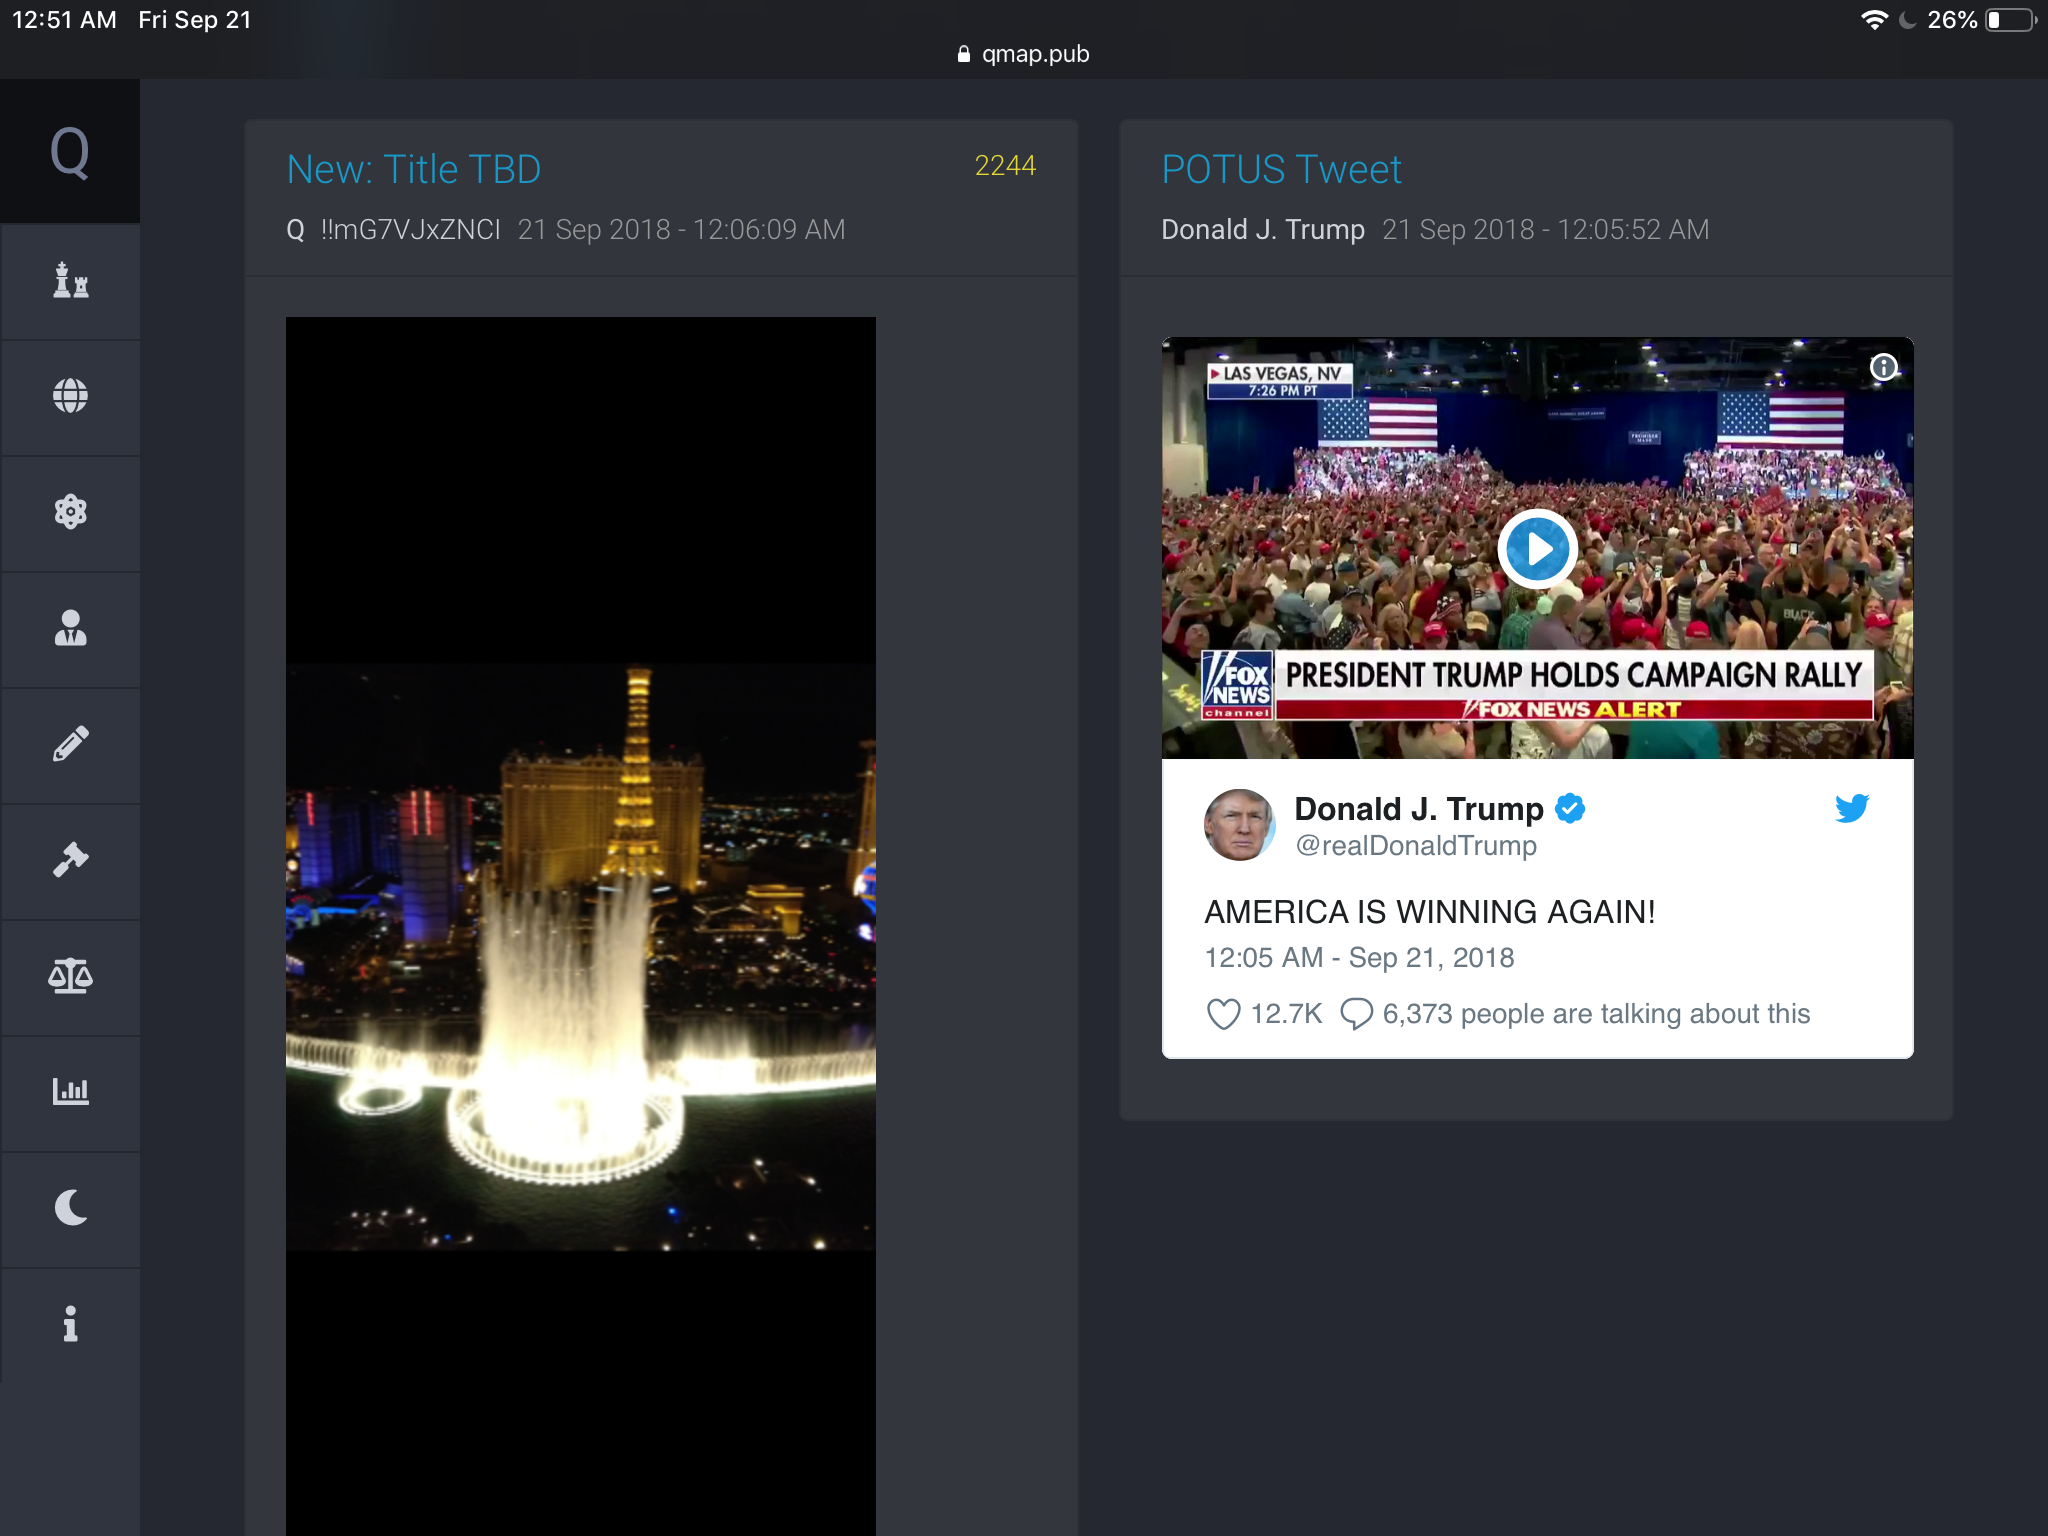Open the bar chart sidebar icon
Screen dimensions: 2048x1536
[x=70, y=1091]
